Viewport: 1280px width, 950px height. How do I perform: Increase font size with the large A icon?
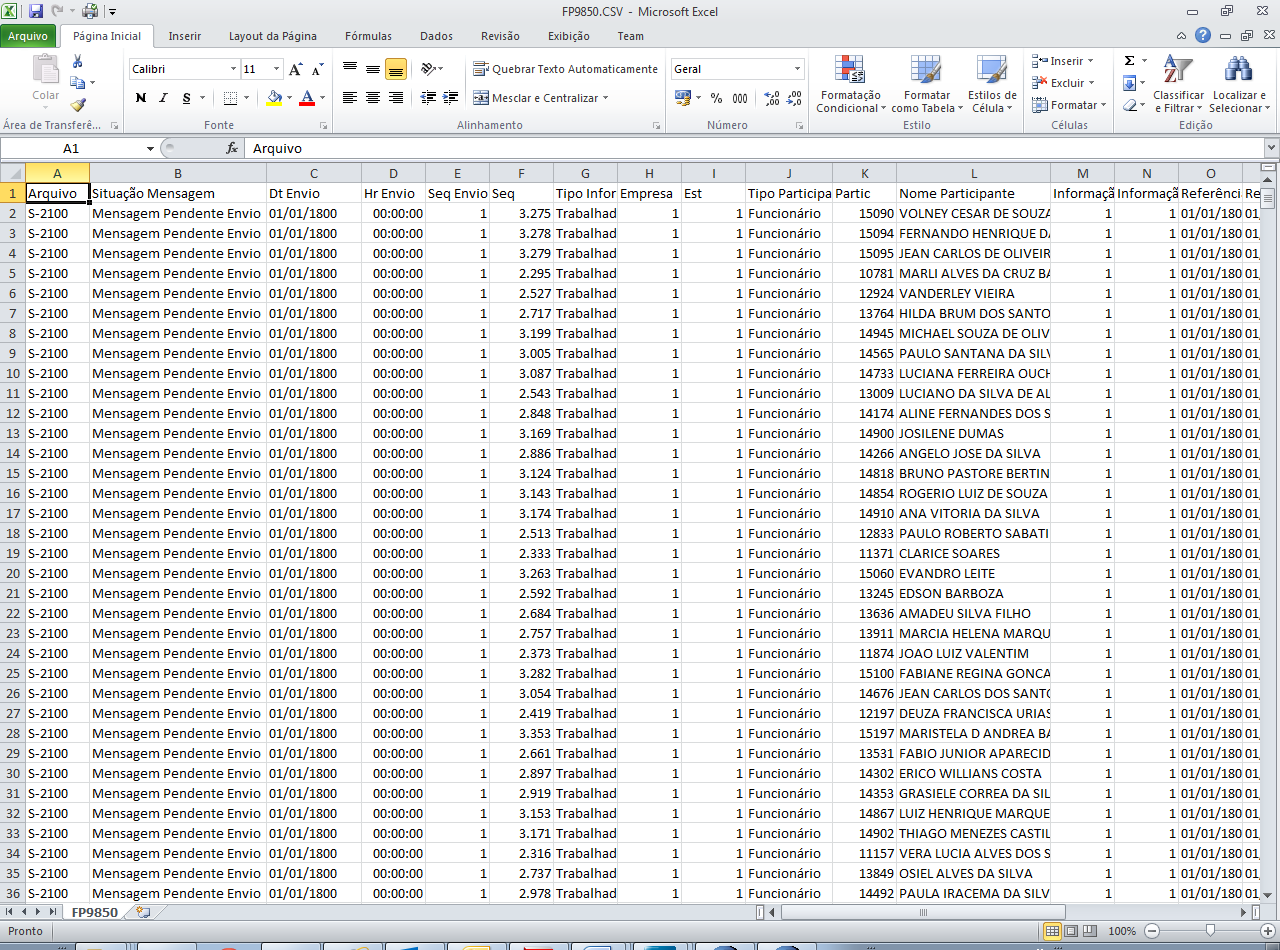click(296, 69)
